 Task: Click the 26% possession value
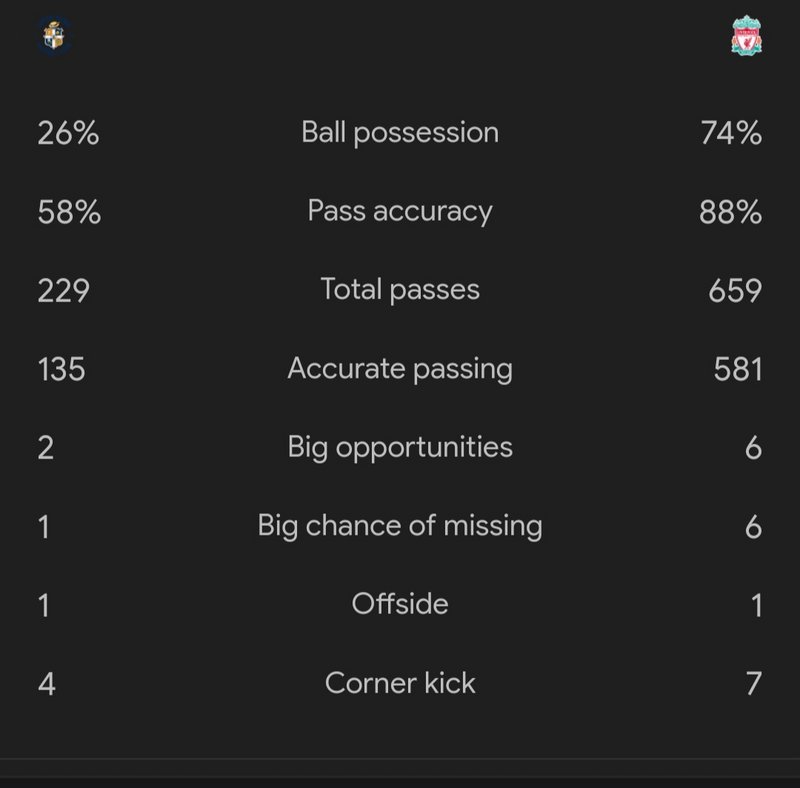pyautogui.click(x=68, y=134)
